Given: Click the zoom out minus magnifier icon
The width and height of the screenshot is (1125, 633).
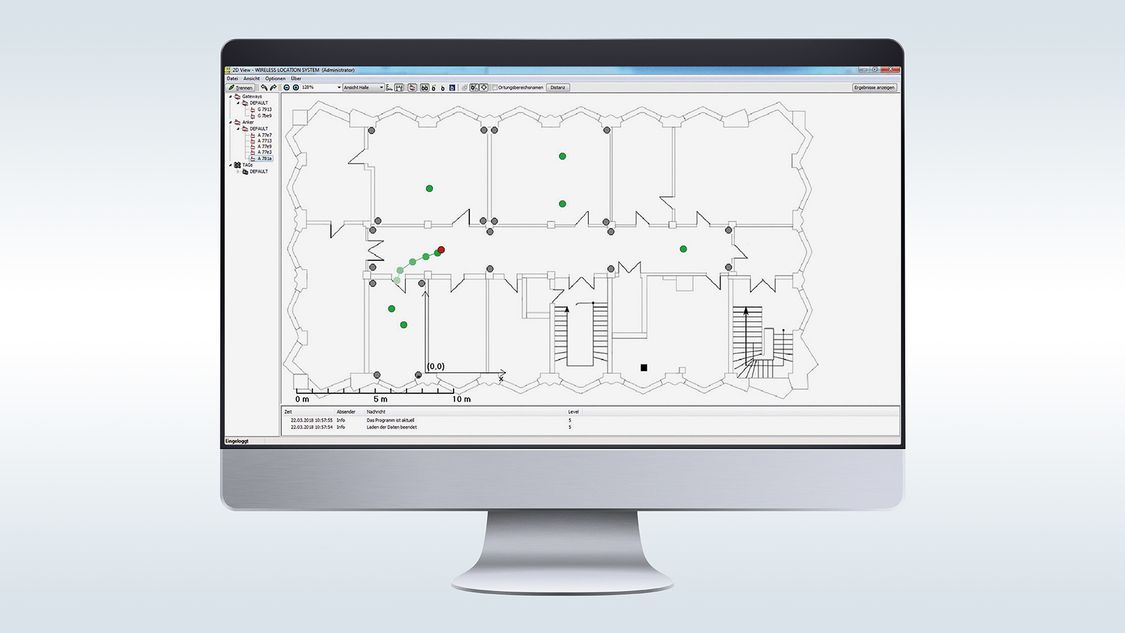Looking at the screenshot, I should click(x=286, y=88).
